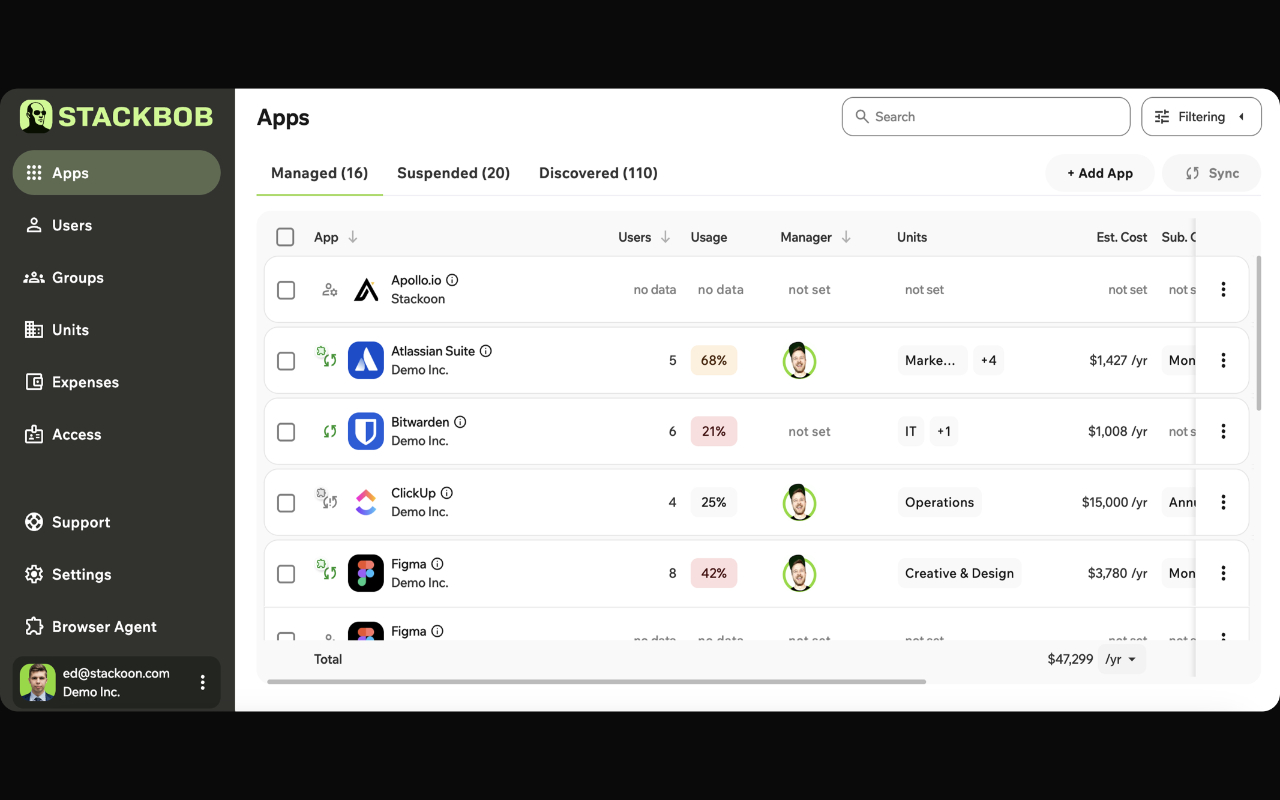Screen dimensions: 1280x800
Task: Click the ed@stackoon.com profile avatar
Action: click(x=38, y=682)
